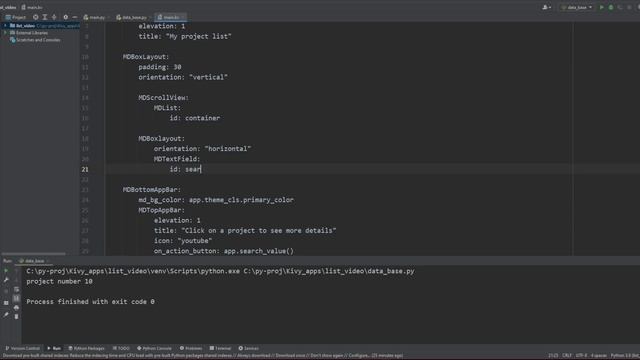Open the user account dropdown in toolbar

(547, 7)
